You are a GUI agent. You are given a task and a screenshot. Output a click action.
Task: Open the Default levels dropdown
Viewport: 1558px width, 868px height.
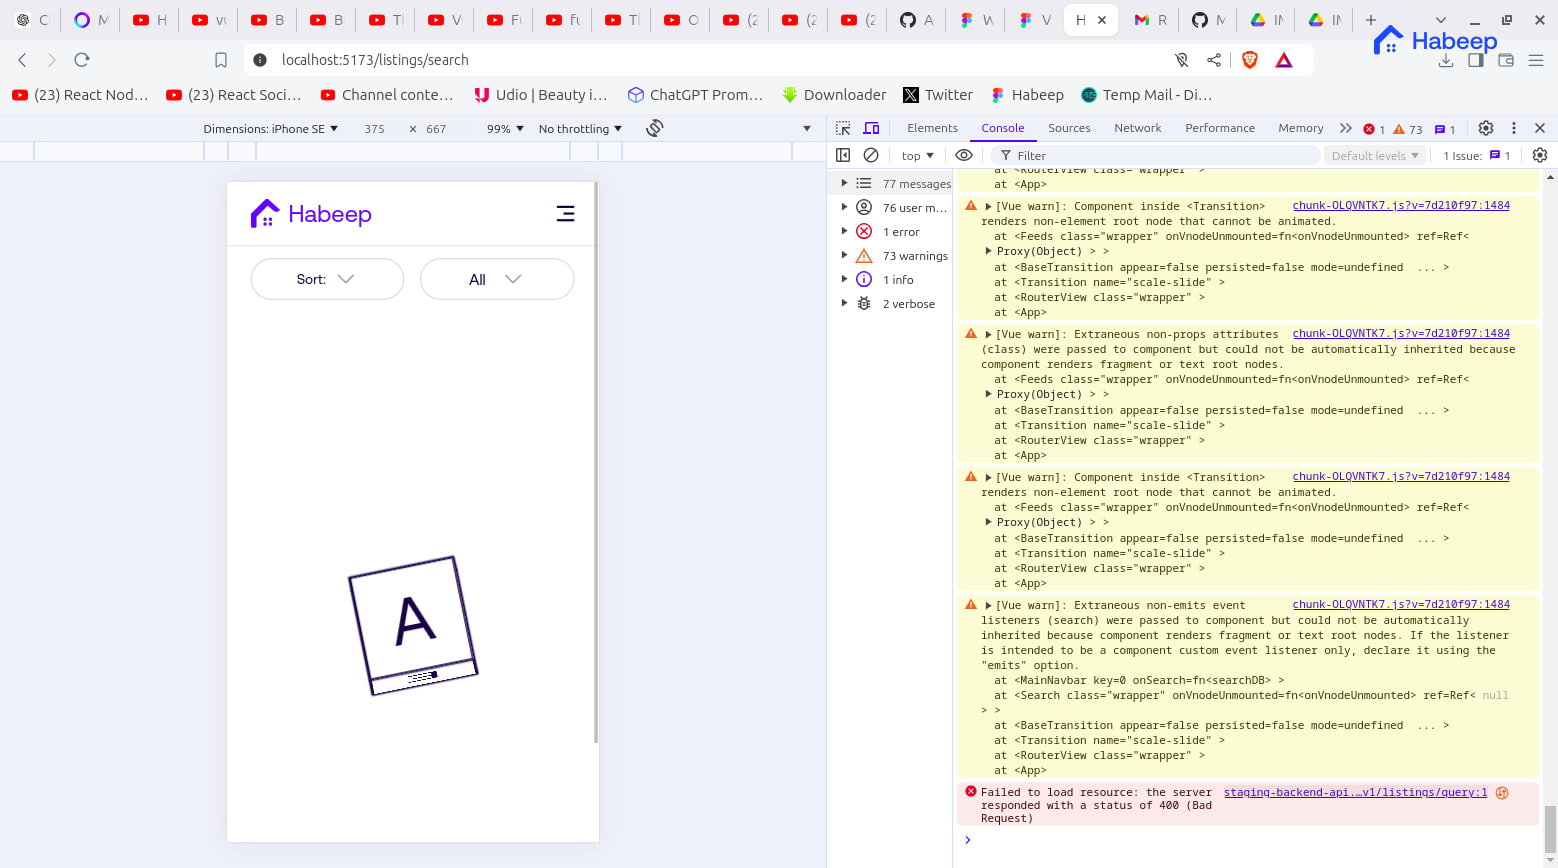[x=1375, y=156]
